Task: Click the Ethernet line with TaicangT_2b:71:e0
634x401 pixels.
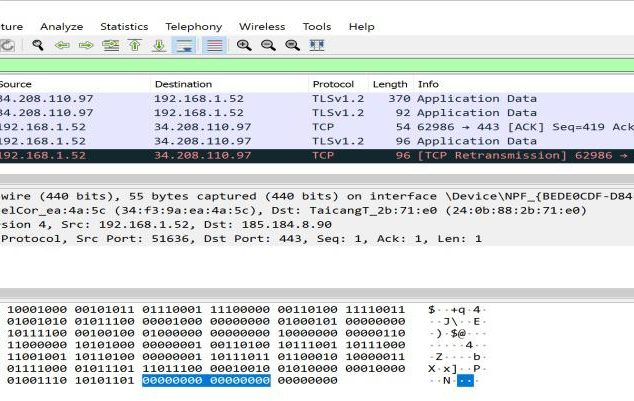Action: (x=317, y=211)
